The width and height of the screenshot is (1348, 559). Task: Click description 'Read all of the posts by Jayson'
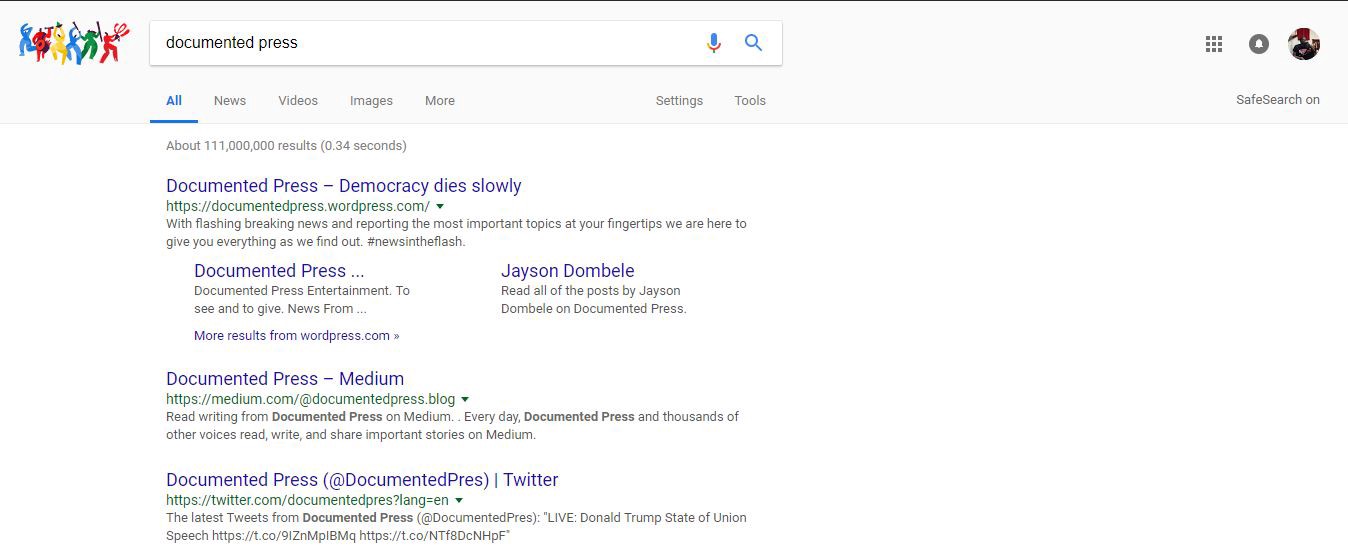(594, 300)
